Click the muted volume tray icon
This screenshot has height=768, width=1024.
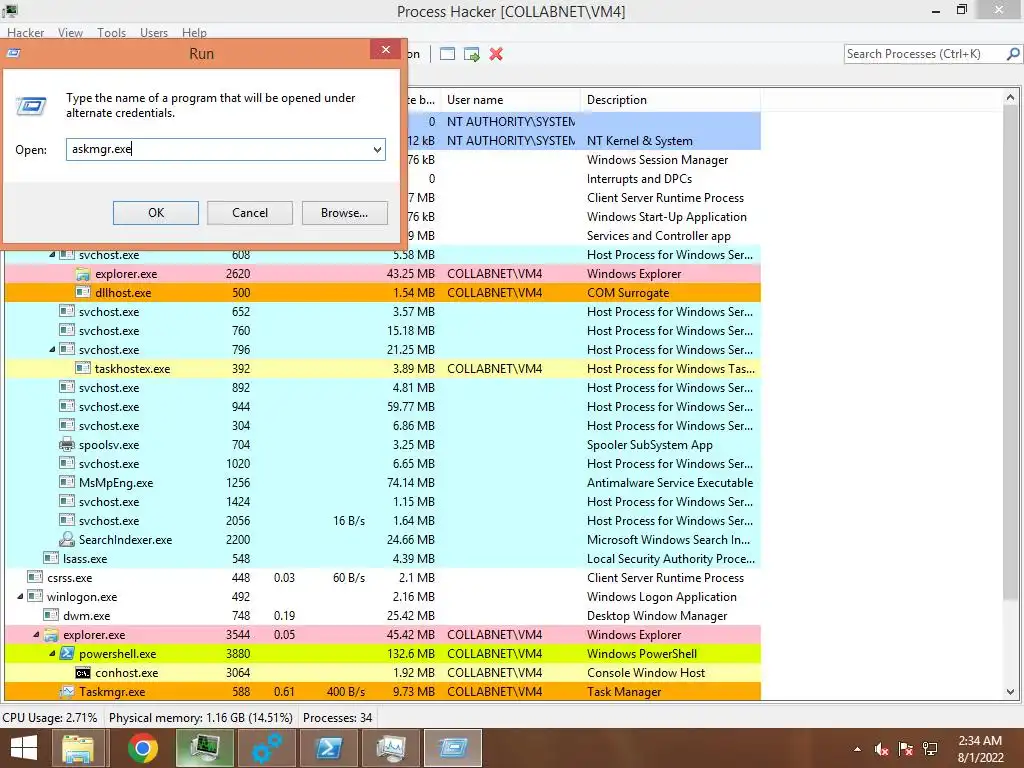(x=881, y=749)
